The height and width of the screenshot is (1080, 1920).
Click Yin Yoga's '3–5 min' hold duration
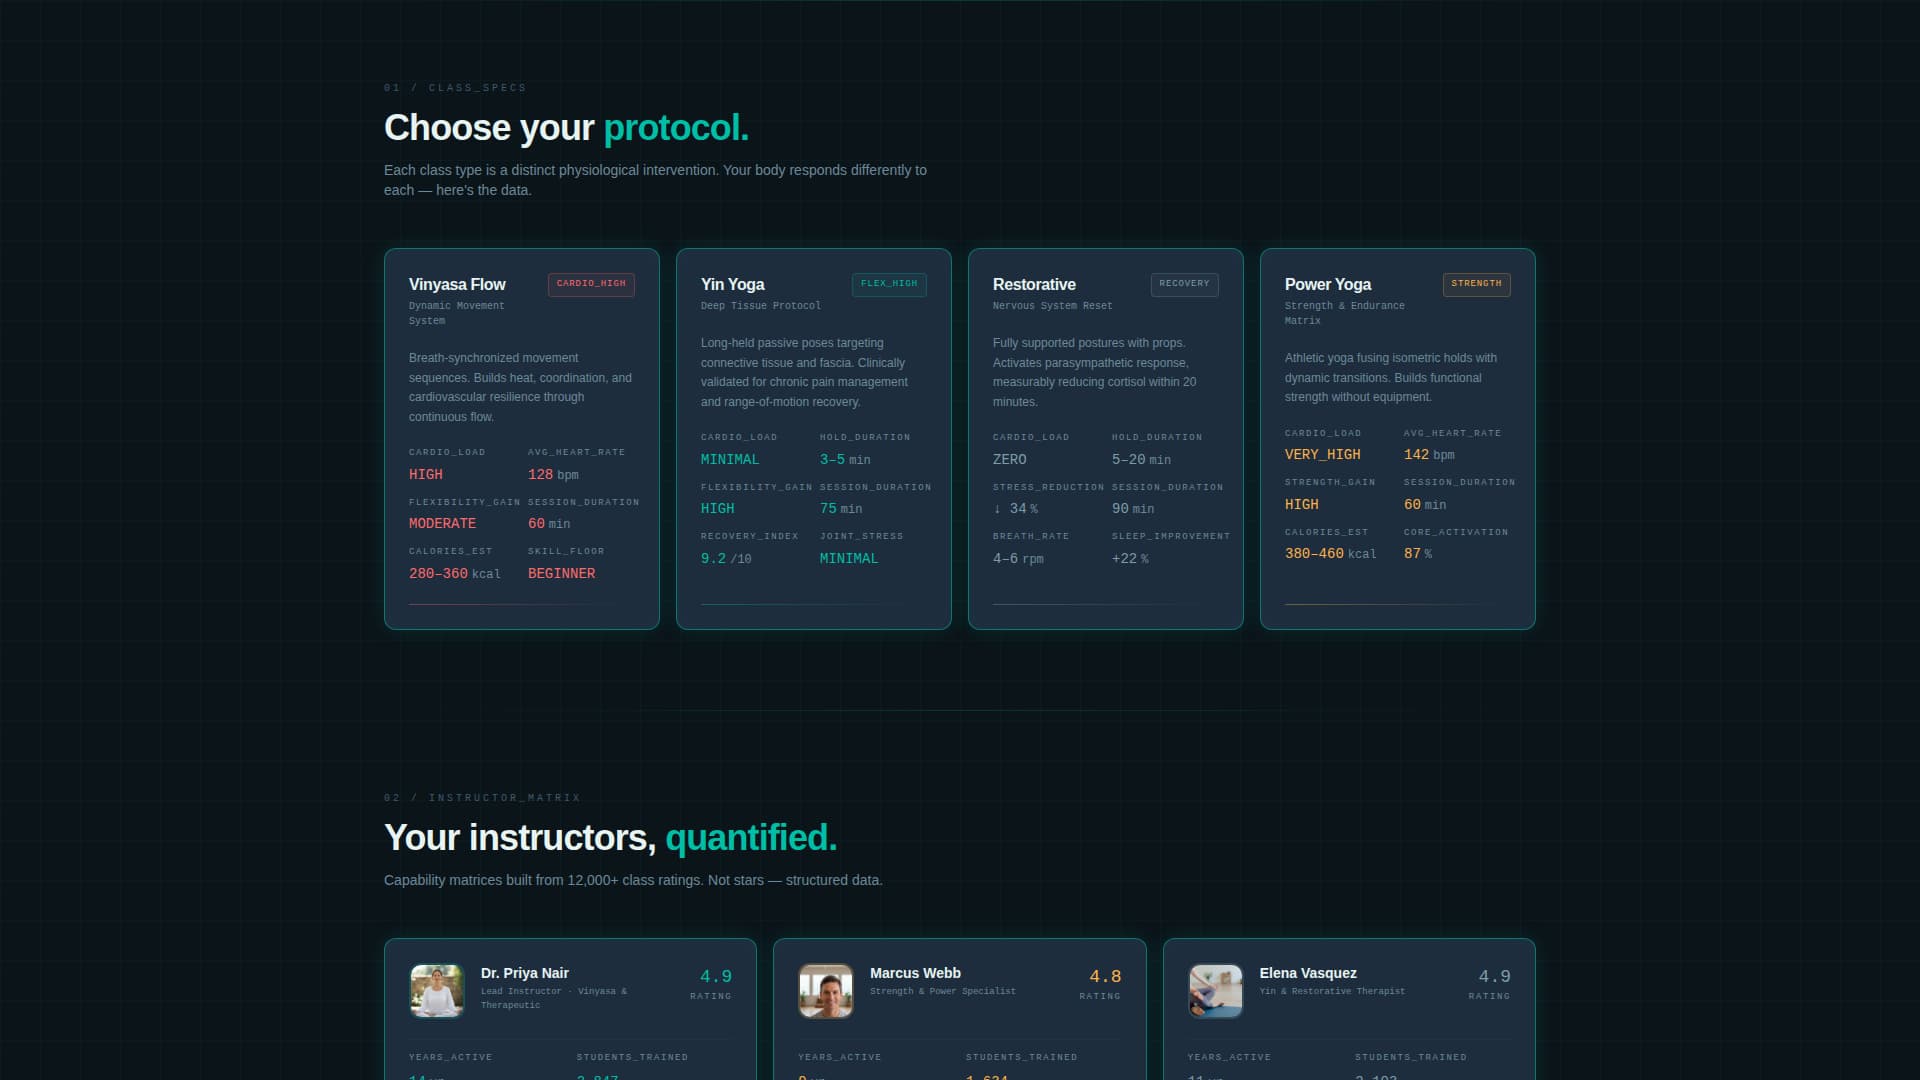click(845, 460)
